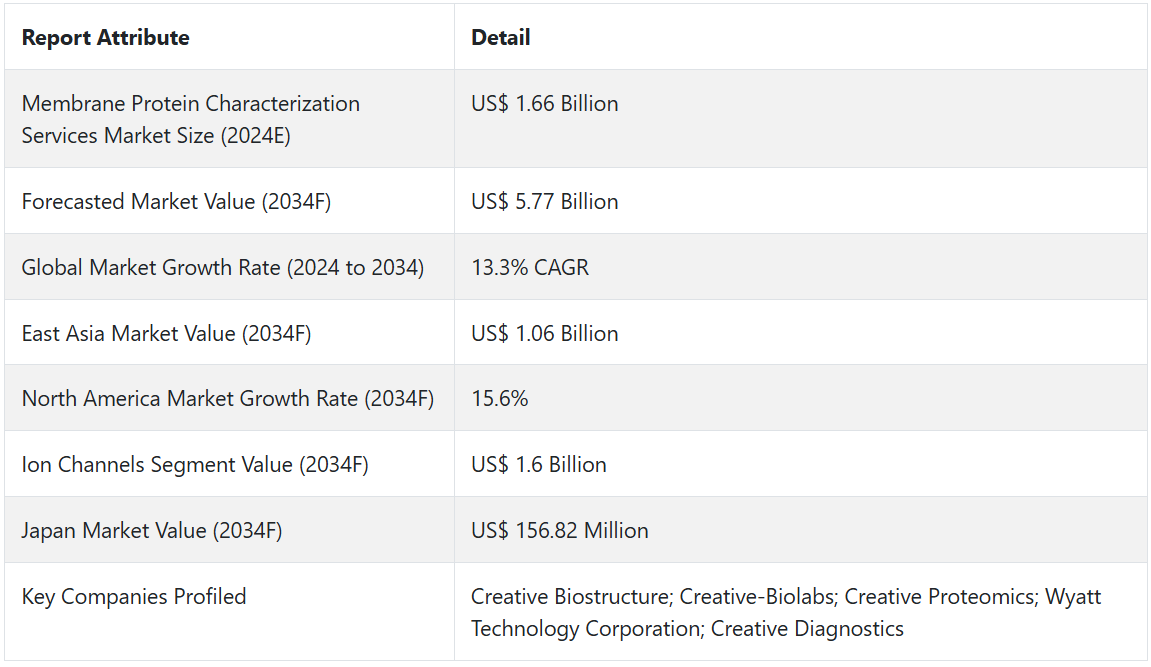Select the Membrane Protein Characterization Services Market Size cell
The width and height of the screenshot is (1151, 667).
point(190,119)
